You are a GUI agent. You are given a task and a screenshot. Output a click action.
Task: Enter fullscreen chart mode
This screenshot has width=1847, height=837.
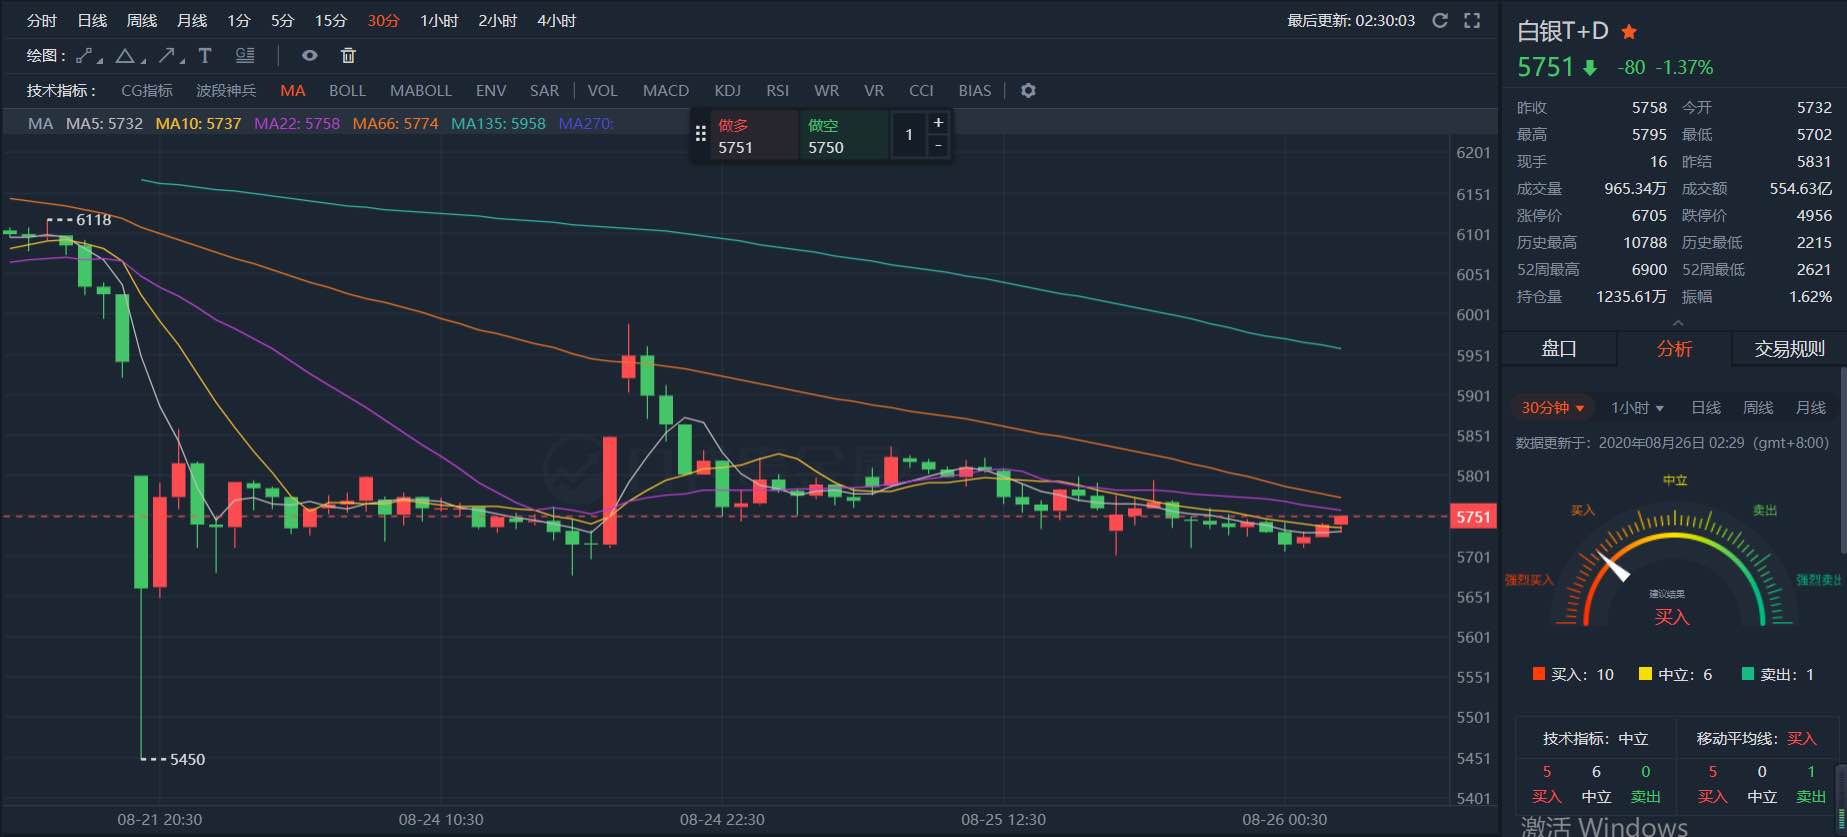[x=1472, y=20]
